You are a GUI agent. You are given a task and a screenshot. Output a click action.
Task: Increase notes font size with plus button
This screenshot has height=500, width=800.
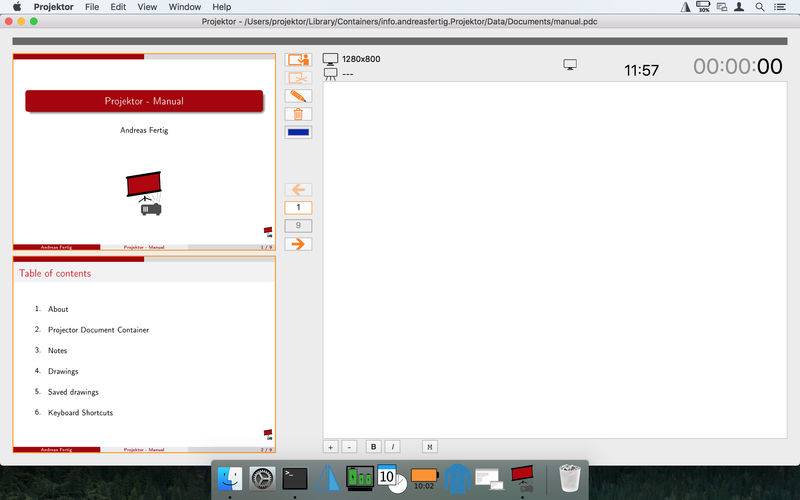[331, 447]
